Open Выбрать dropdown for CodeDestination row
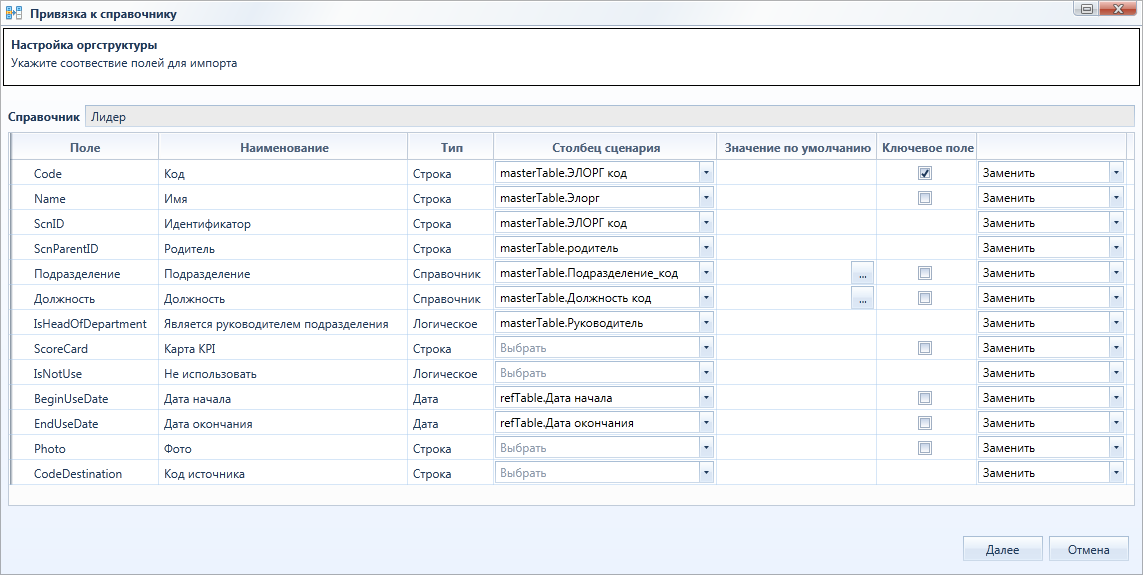The image size is (1143, 575). 706,473
